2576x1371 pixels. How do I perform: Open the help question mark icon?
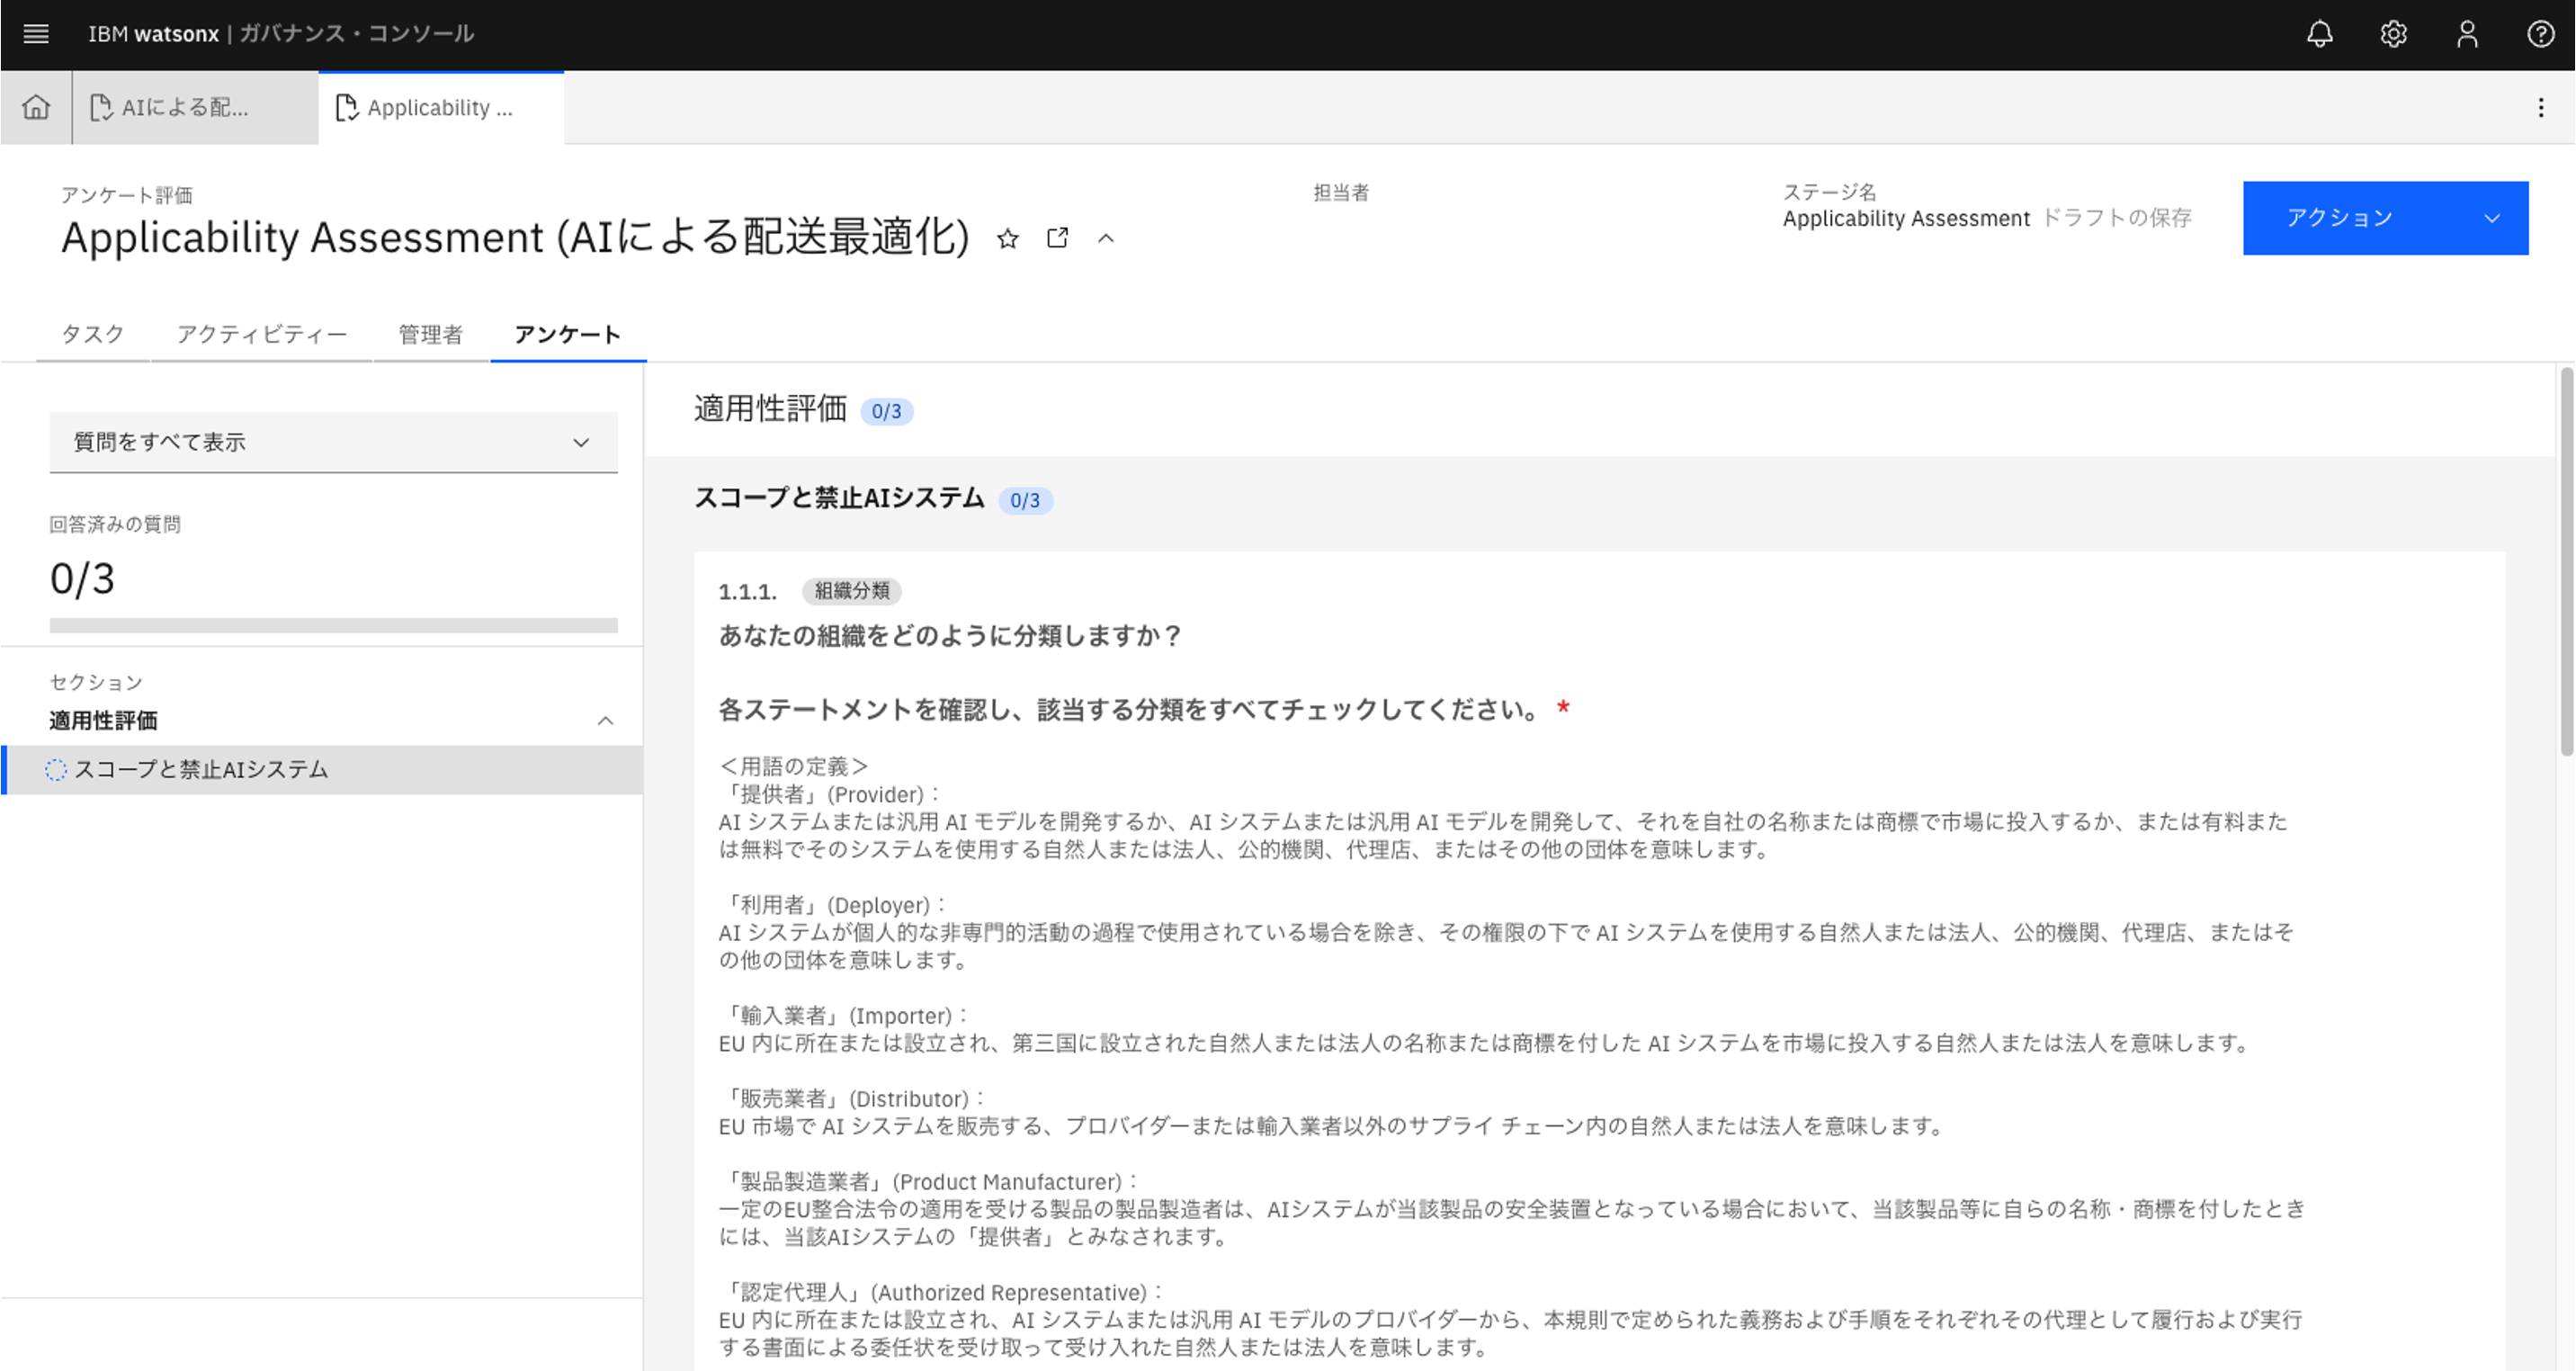tap(2540, 34)
